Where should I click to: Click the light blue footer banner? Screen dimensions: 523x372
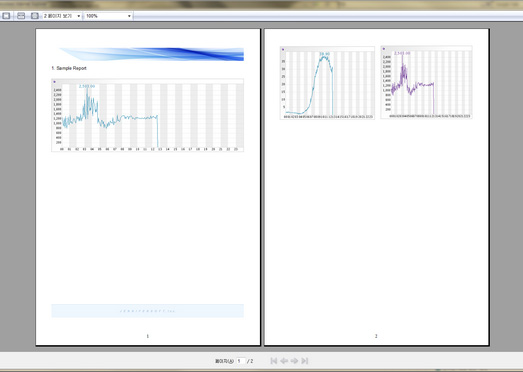pyautogui.click(x=147, y=311)
